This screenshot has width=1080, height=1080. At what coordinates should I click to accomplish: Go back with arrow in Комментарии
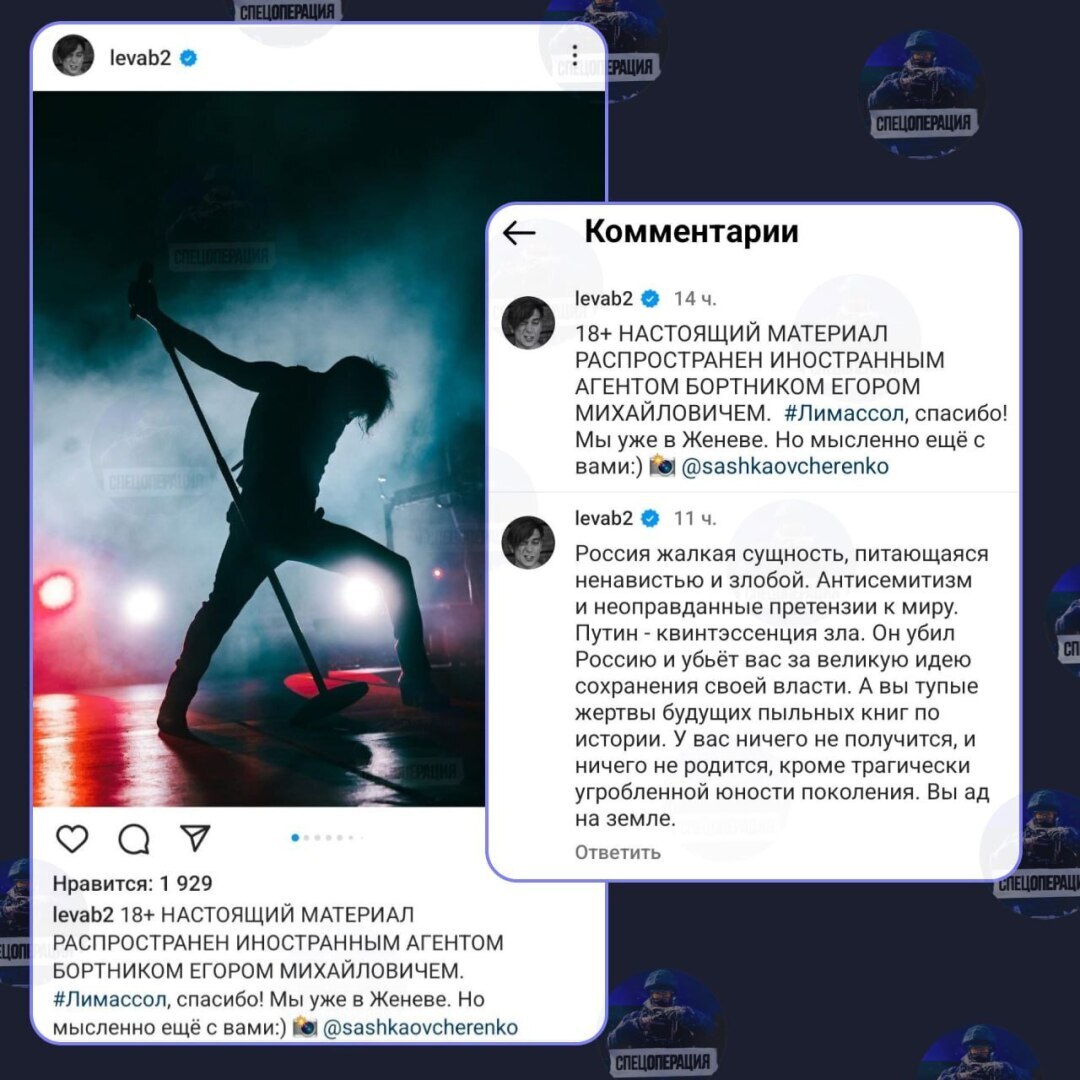click(519, 233)
